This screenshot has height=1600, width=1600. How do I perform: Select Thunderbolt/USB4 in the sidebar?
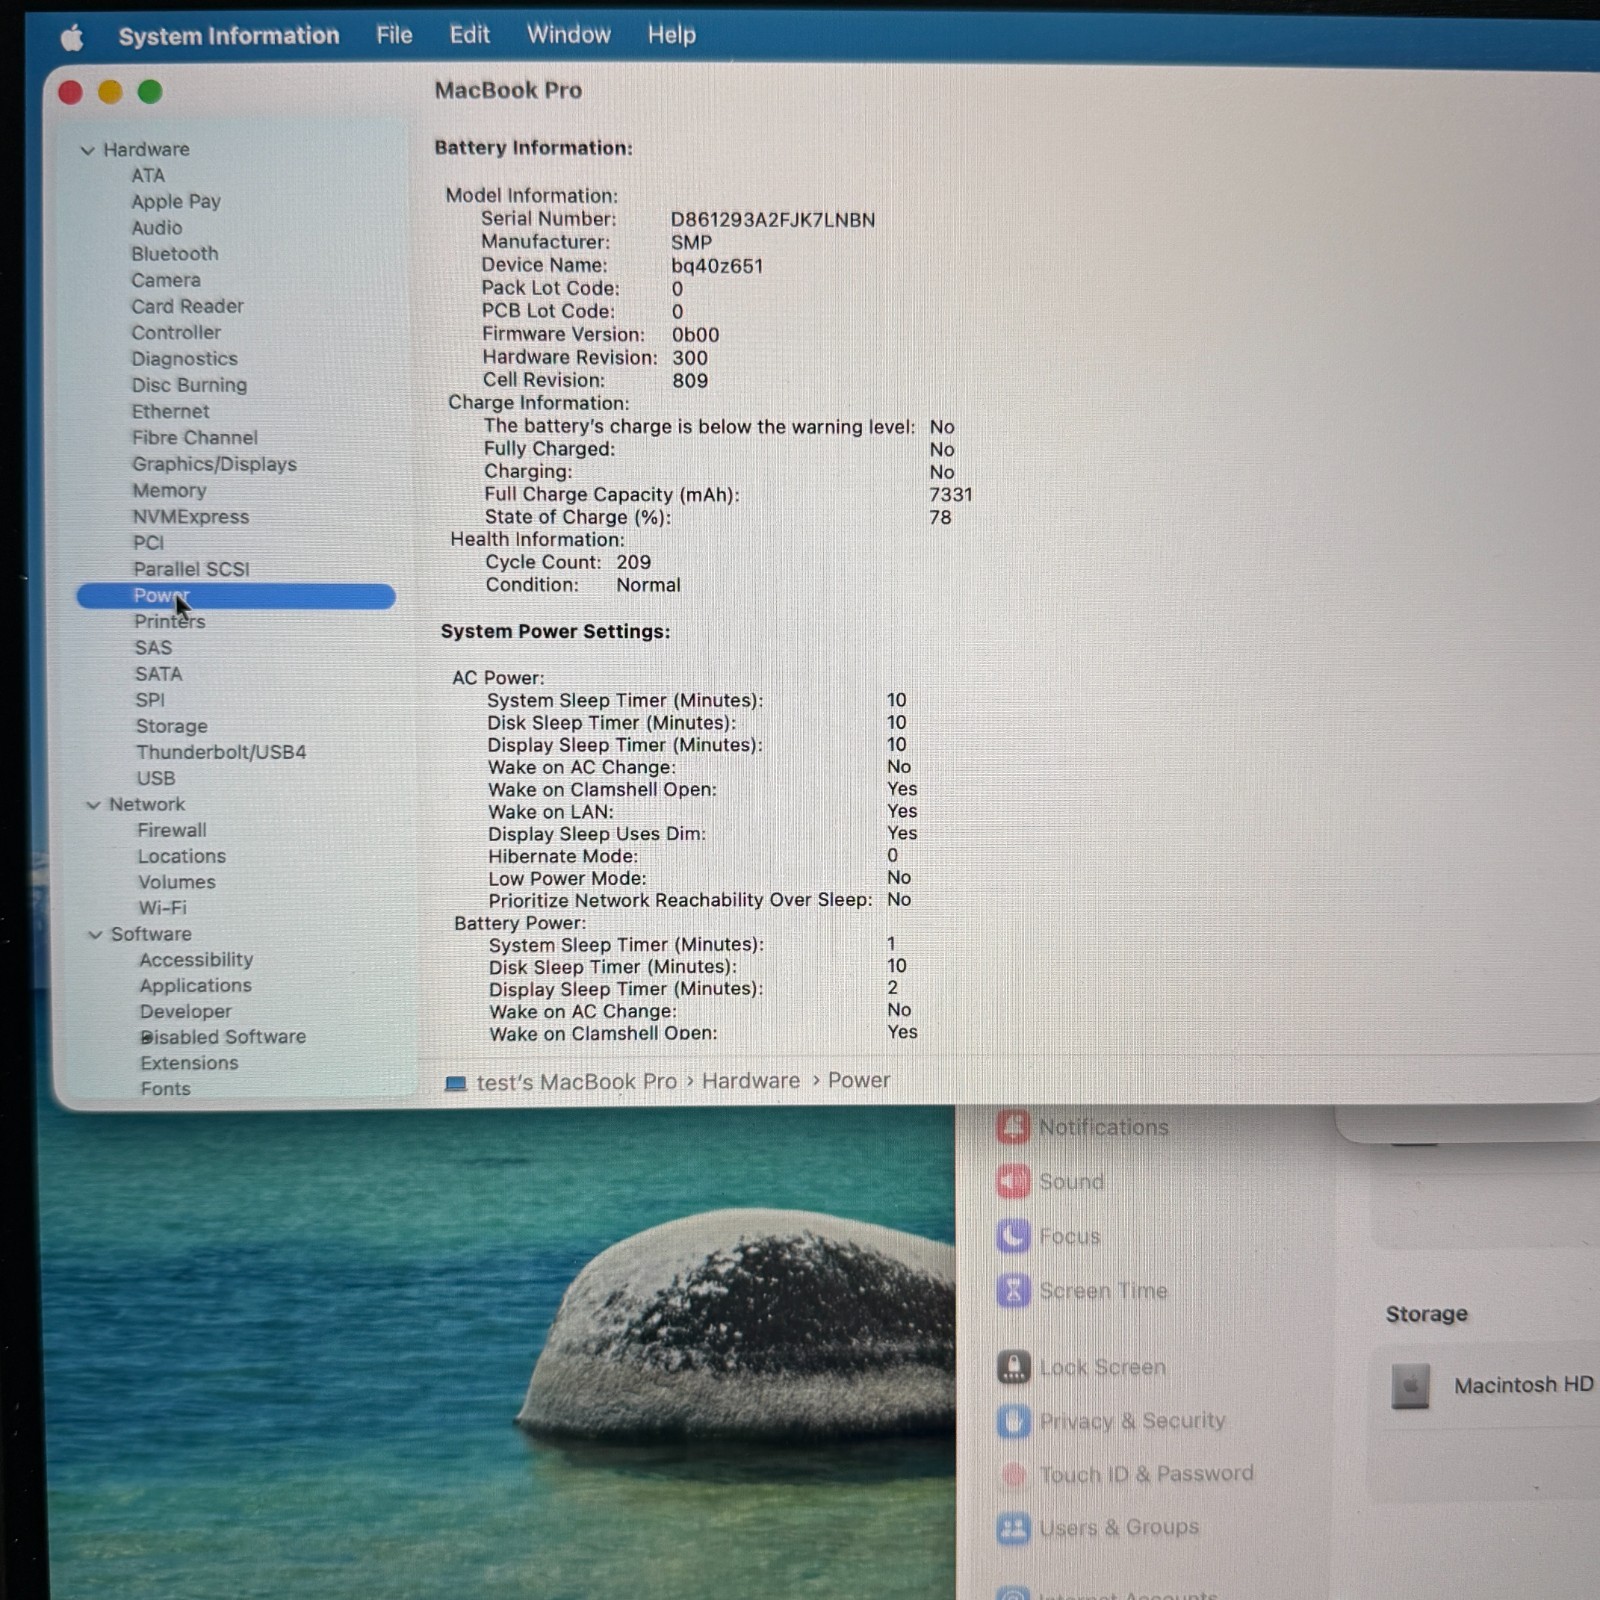point(222,752)
